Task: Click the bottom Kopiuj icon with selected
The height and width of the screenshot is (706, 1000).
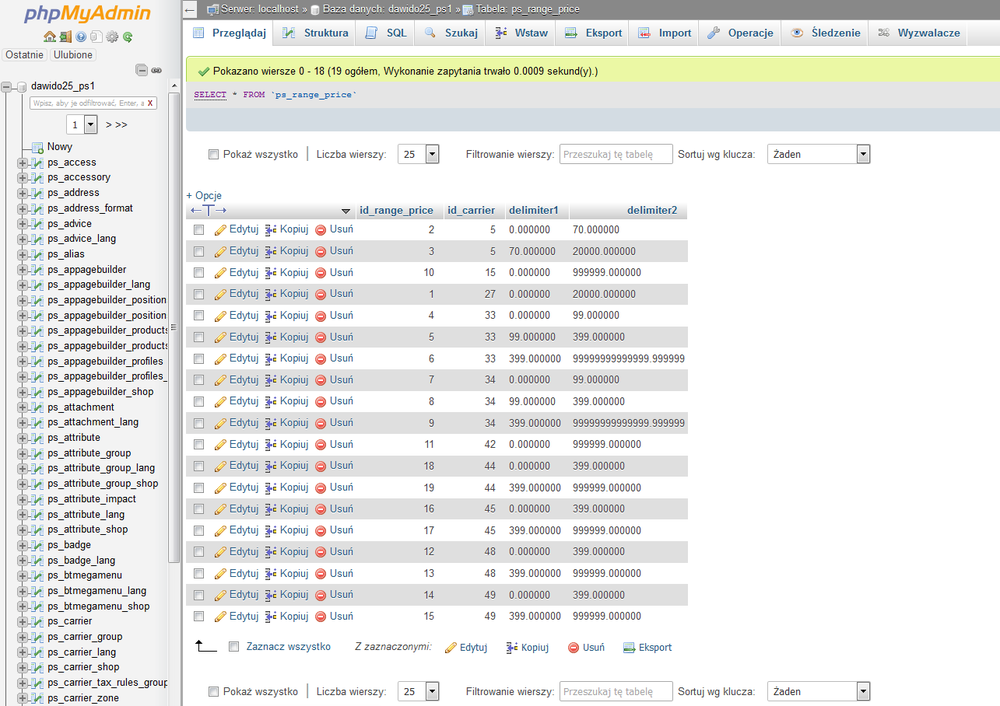Action: 511,647
